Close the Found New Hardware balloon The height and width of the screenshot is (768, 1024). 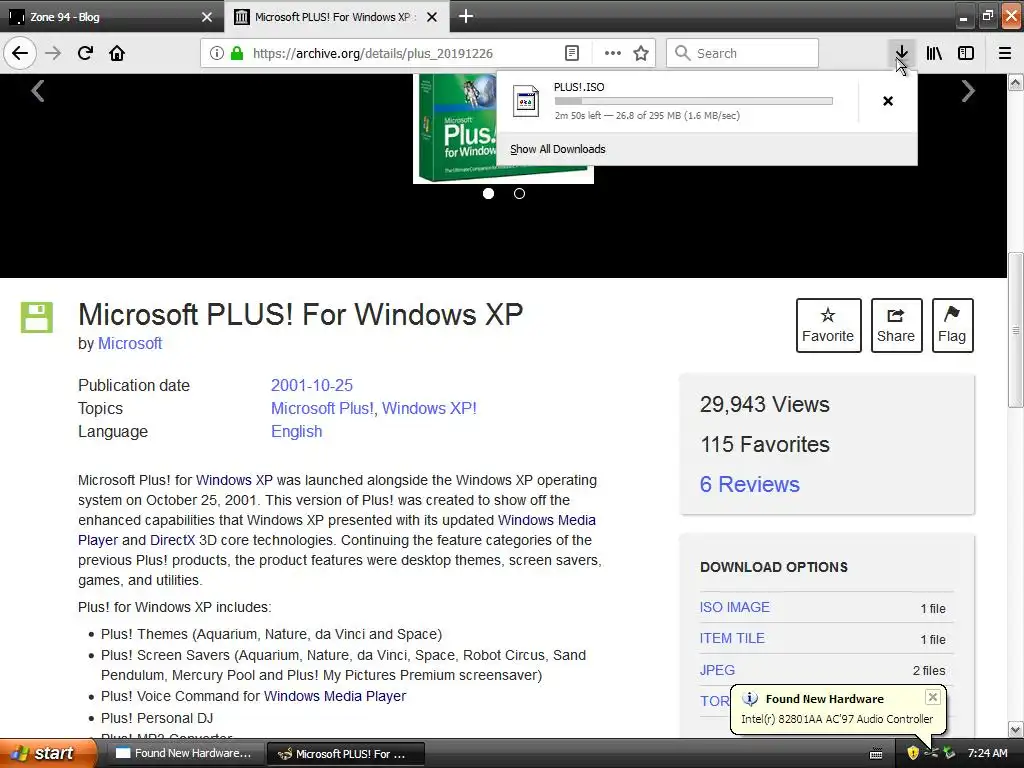click(933, 697)
